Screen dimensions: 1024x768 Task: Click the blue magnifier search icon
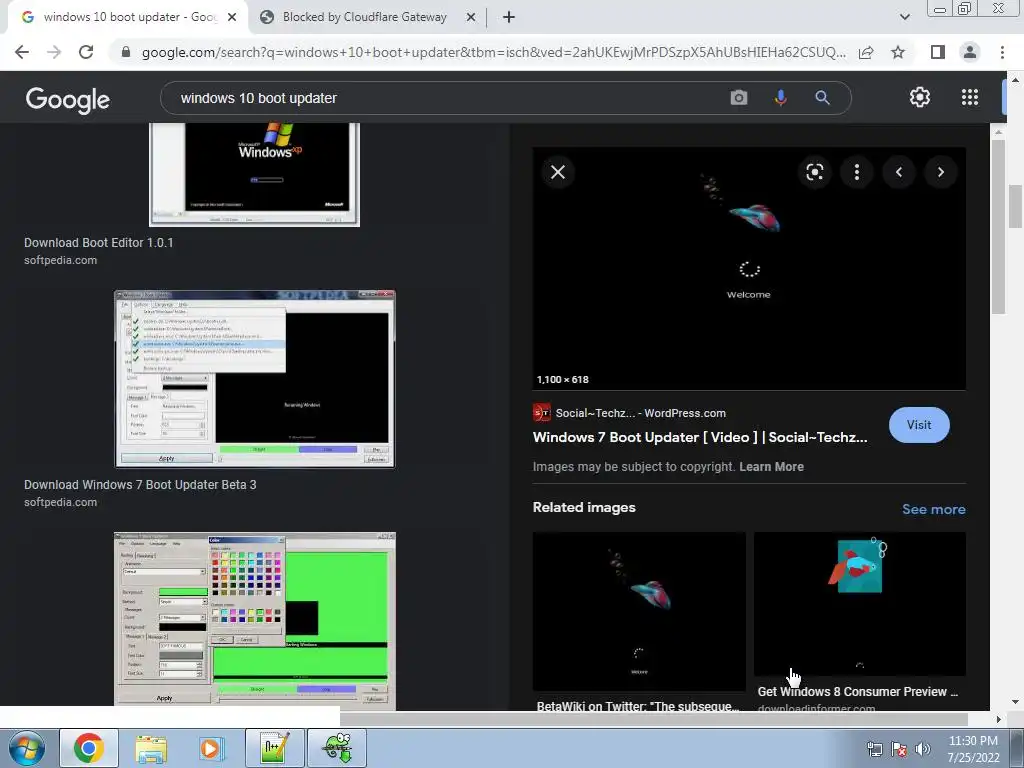point(822,98)
